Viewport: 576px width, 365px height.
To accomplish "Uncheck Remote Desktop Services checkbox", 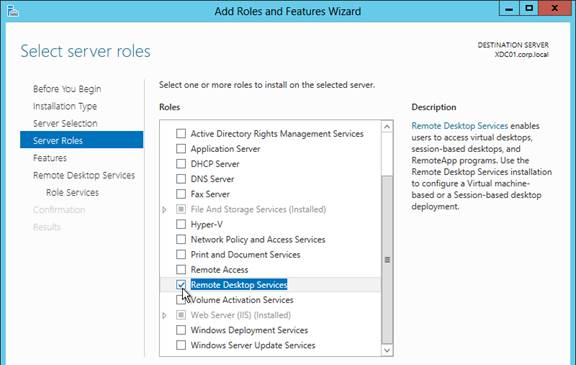I will (181, 285).
